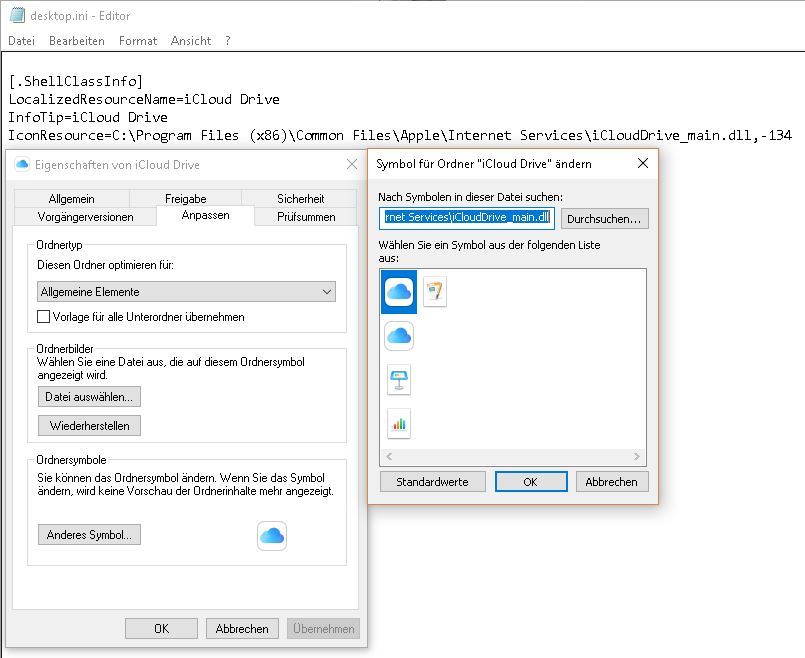The image size is (805, 658).
Task: Click the [.ShellClassInfo] line in Editor
Action: click(x=76, y=81)
